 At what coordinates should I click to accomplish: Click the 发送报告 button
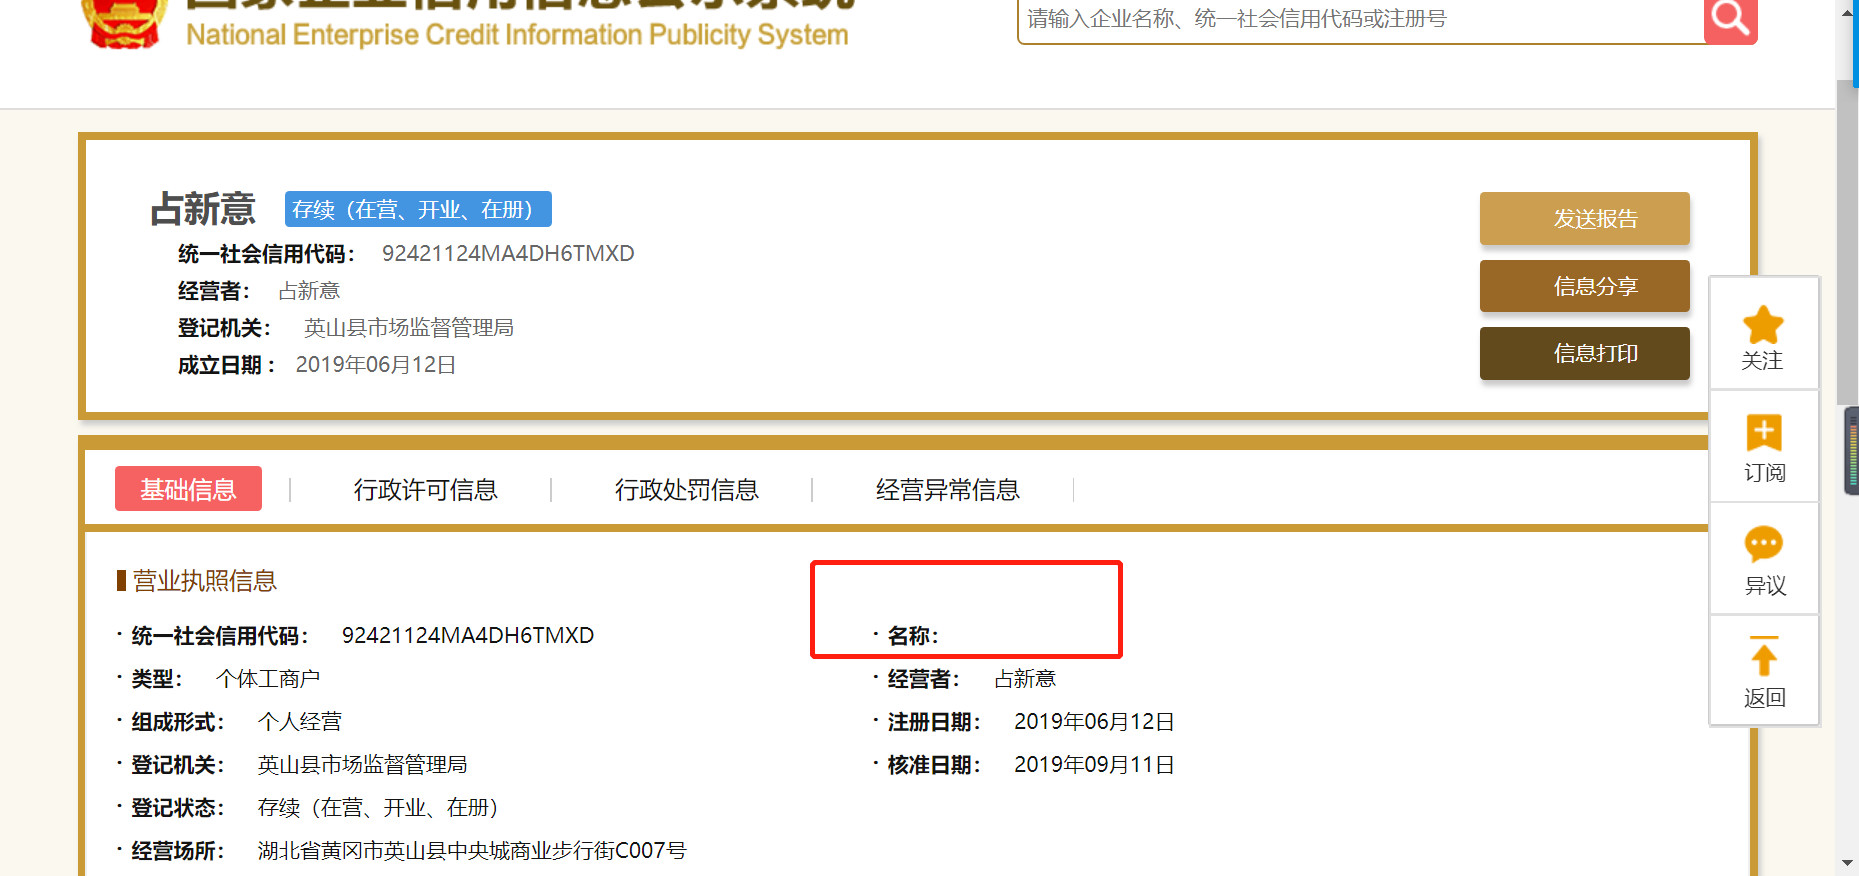tap(1585, 219)
